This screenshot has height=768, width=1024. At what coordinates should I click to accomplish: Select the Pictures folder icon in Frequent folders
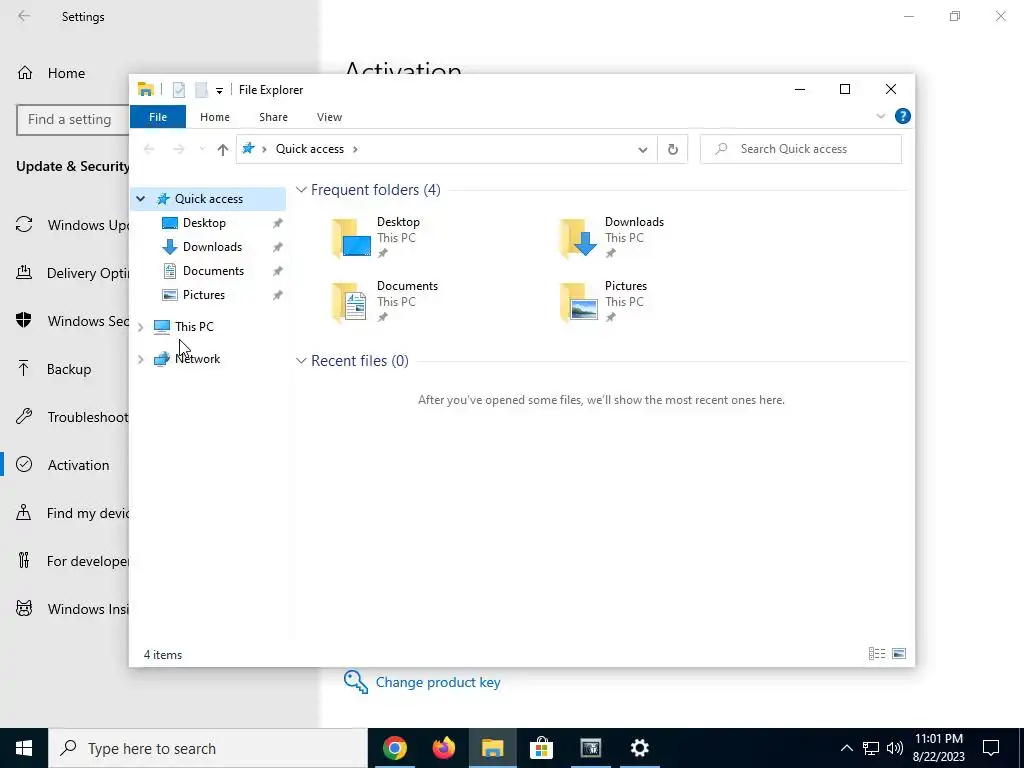click(x=579, y=302)
